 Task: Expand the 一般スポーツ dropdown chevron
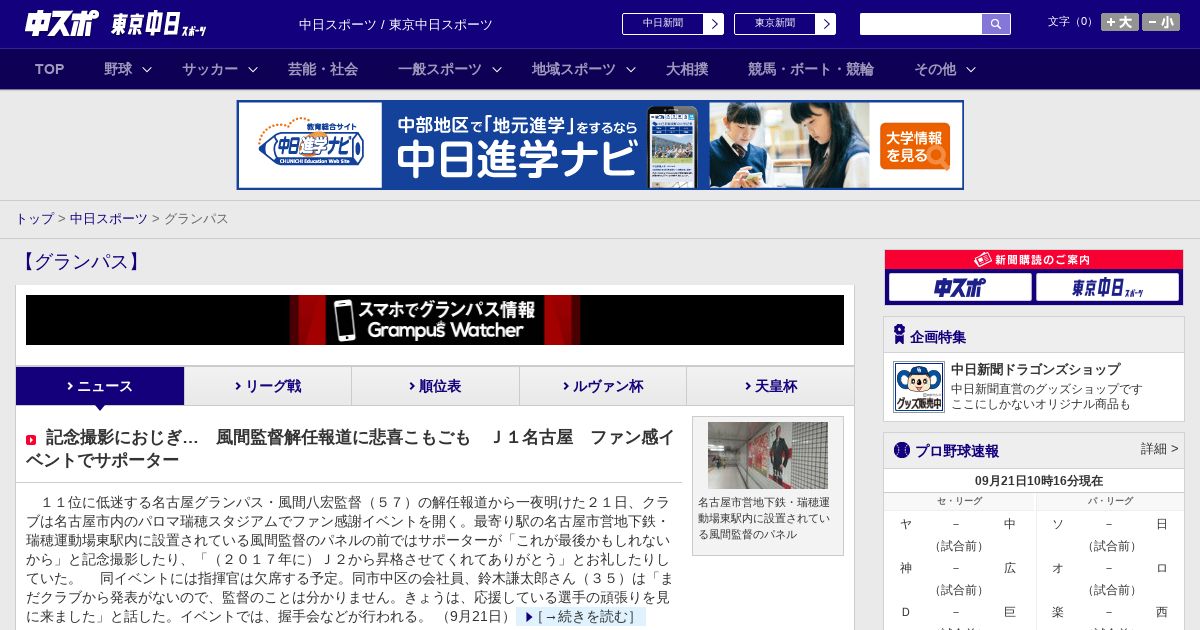click(x=496, y=69)
